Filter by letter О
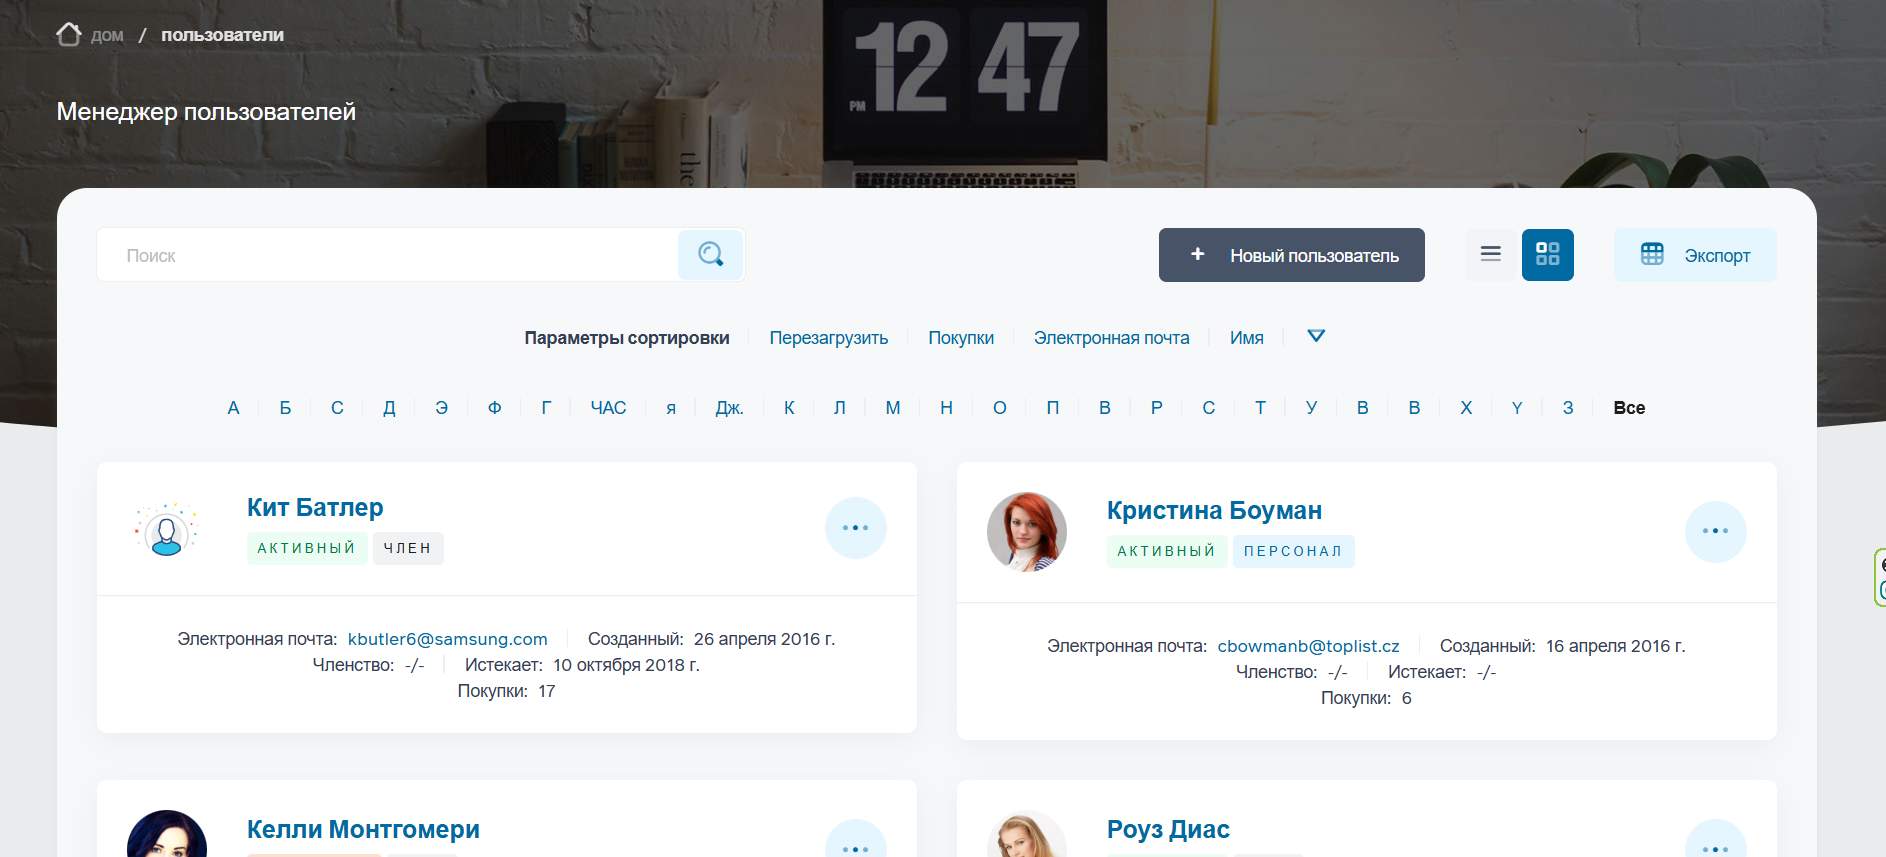Viewport: 1886px width, 857px height. click(1000, 408)
